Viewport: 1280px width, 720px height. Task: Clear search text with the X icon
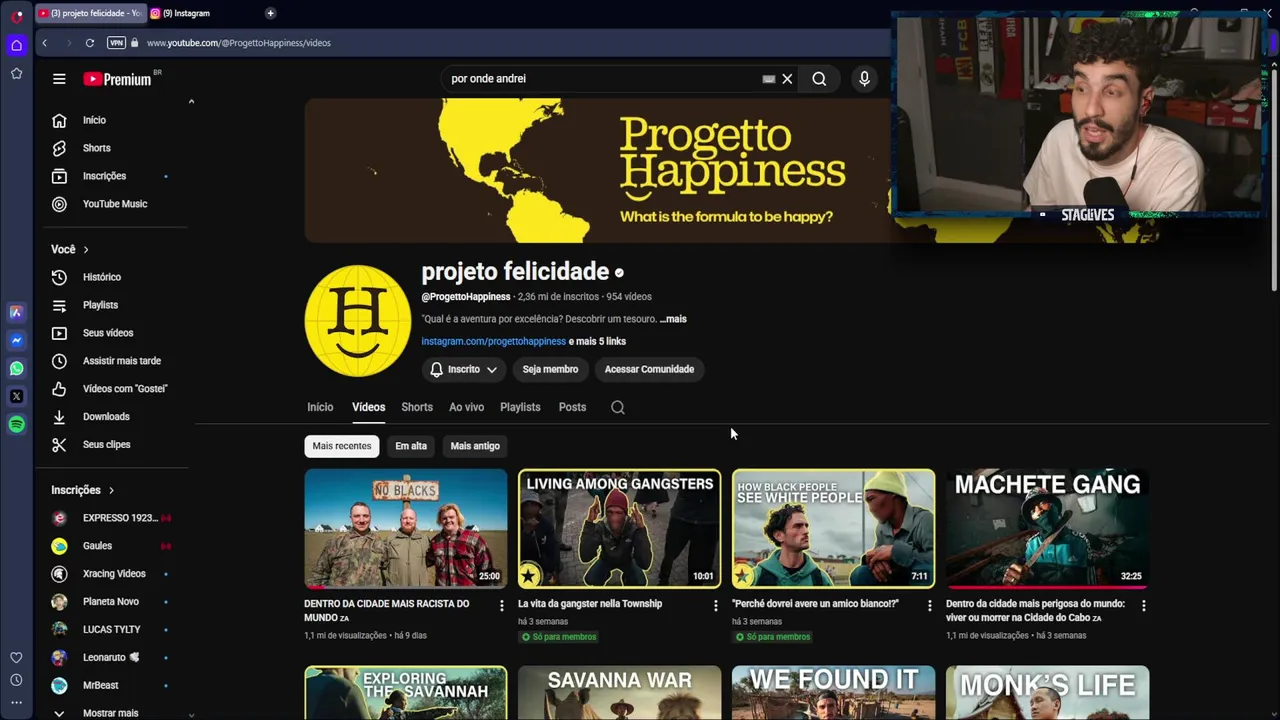787,79
